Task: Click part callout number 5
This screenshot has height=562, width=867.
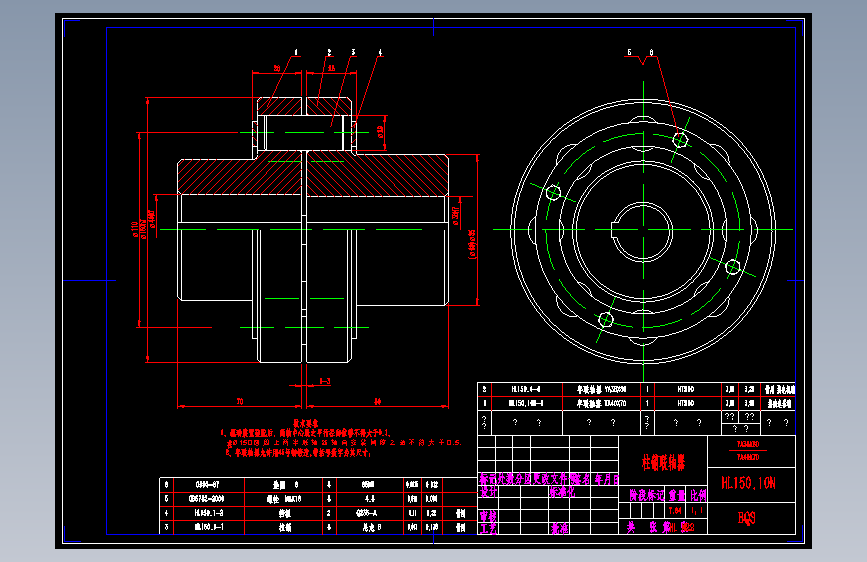Action: pyautogui.click(x=629, y=53)
